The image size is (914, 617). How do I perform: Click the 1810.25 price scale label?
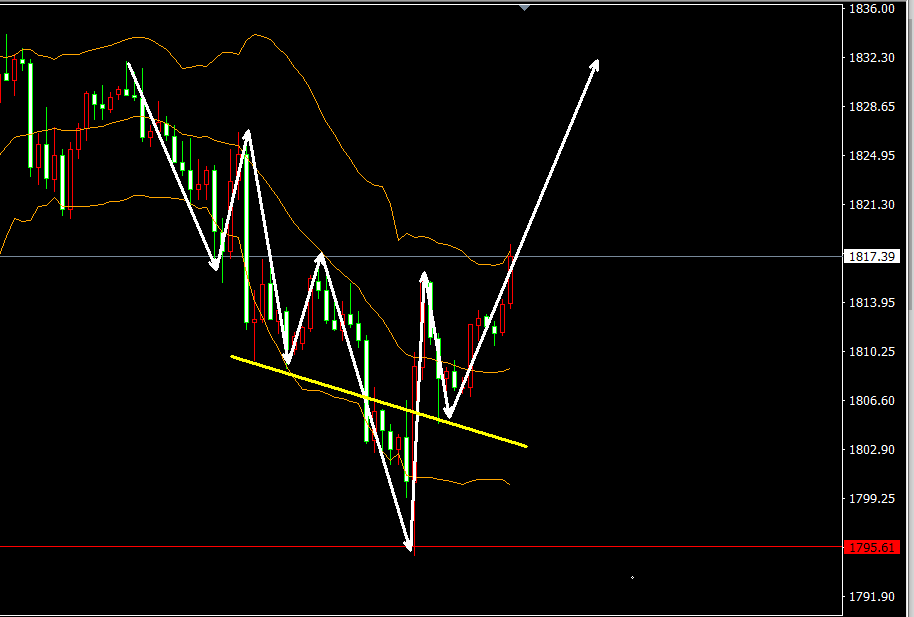pos(871,352)
